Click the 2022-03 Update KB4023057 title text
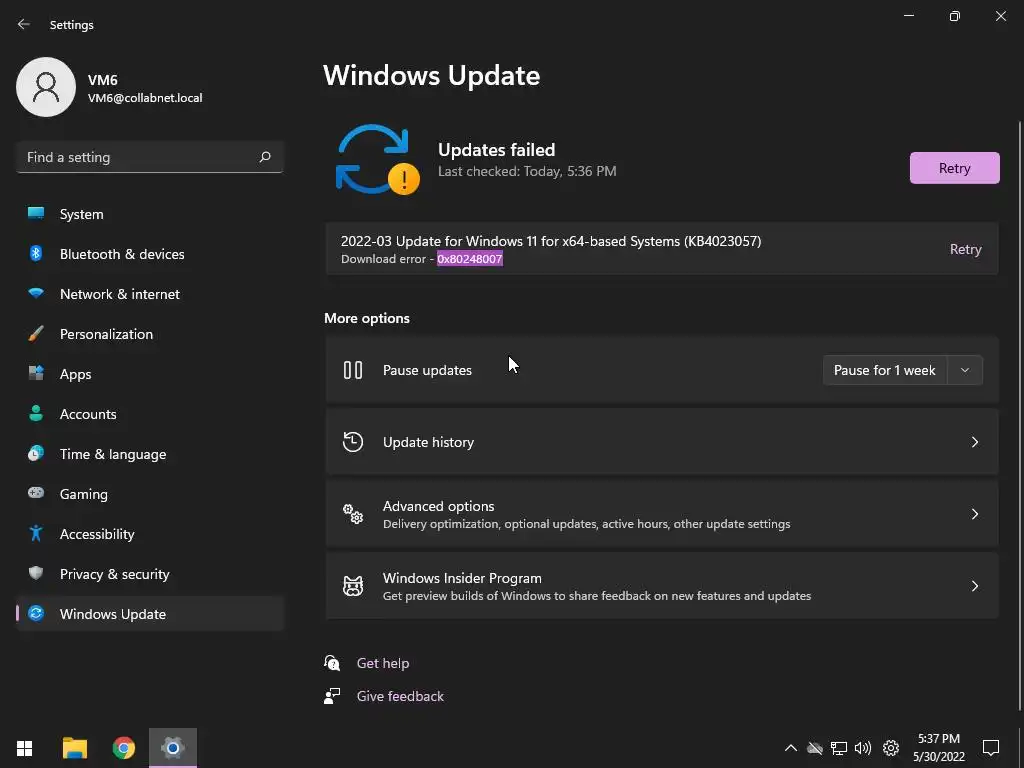Screen dimensions: 1024x768 point(551,241)
